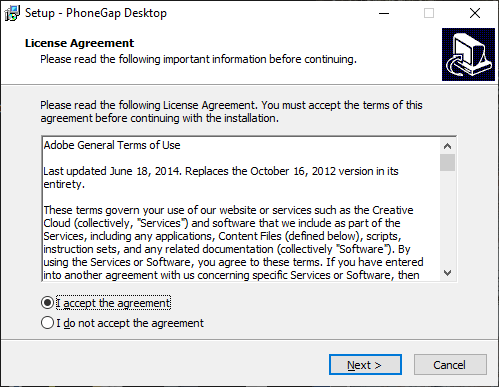Click the disabled maximize window button
This screenshot has height=387, width=499.
click(429, 13)
